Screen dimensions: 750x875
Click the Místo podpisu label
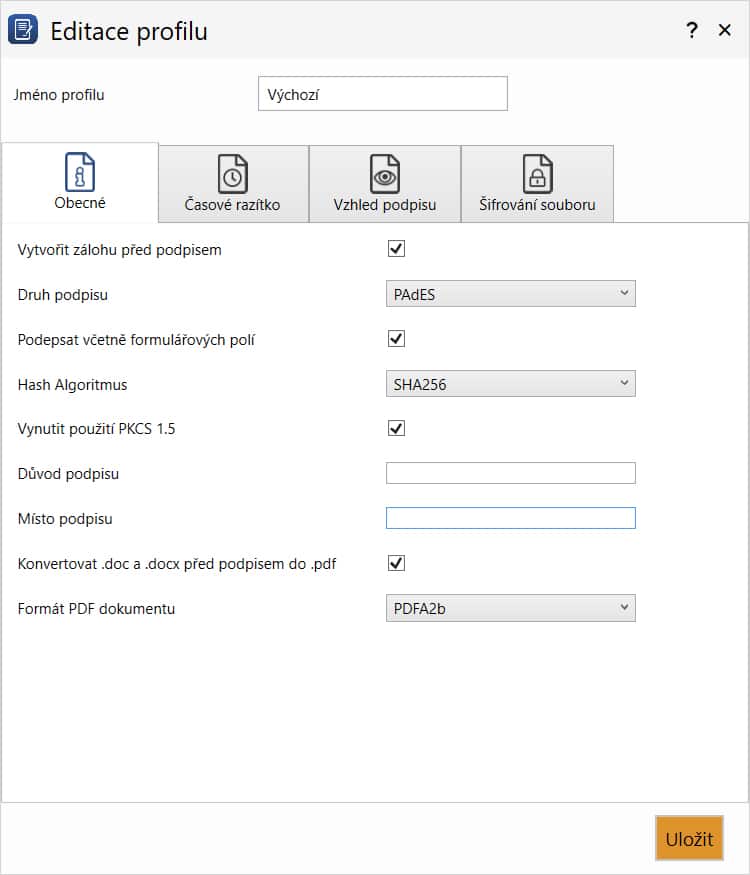(x=65, y=518)
